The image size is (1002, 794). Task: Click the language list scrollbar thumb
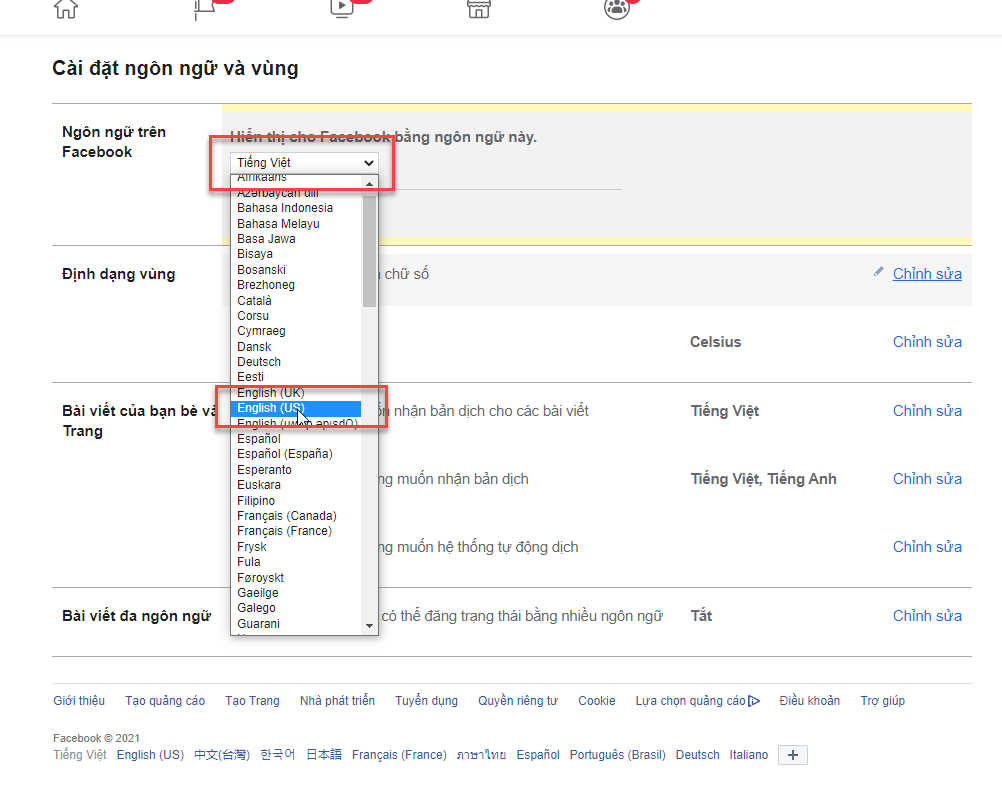[x=369, y=251]
